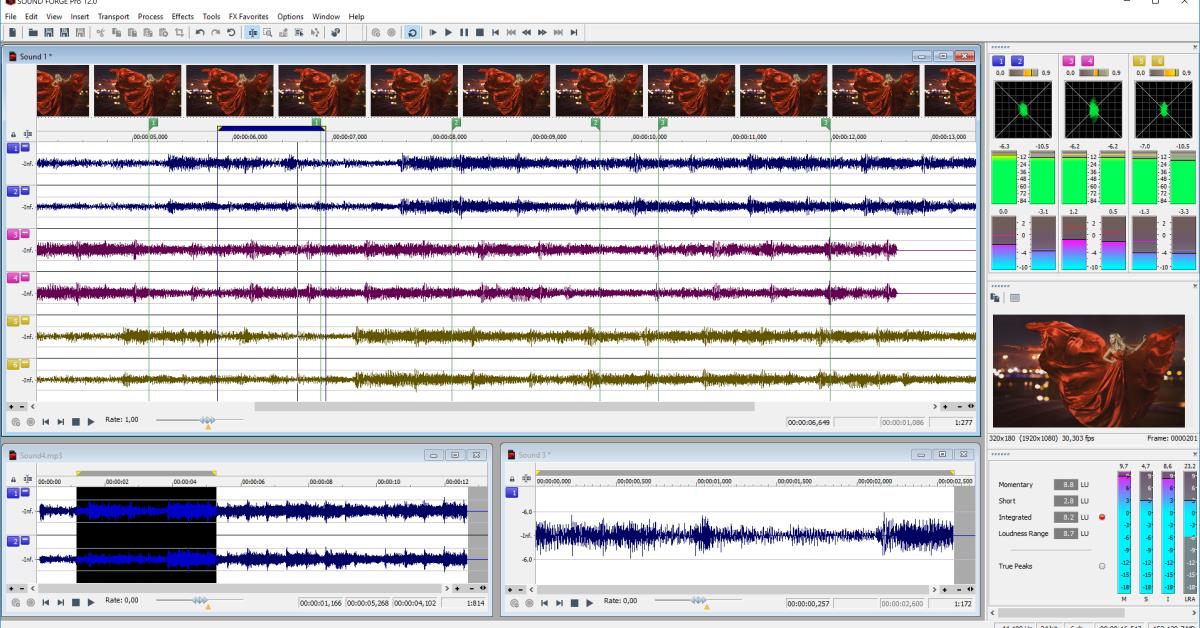Click the Trim/Crop toolbar icon
1200x628 pixels.
coord(180,32)
